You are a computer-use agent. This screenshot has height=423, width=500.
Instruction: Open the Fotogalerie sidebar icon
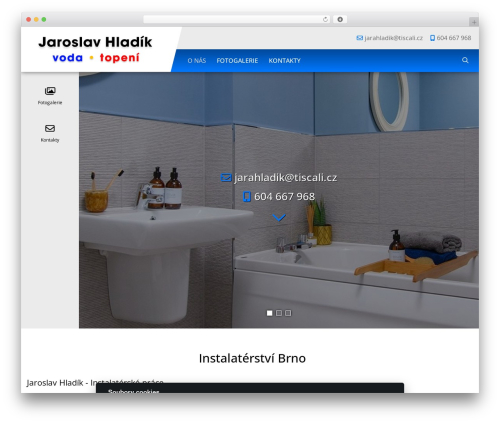(x=50, y=91)
